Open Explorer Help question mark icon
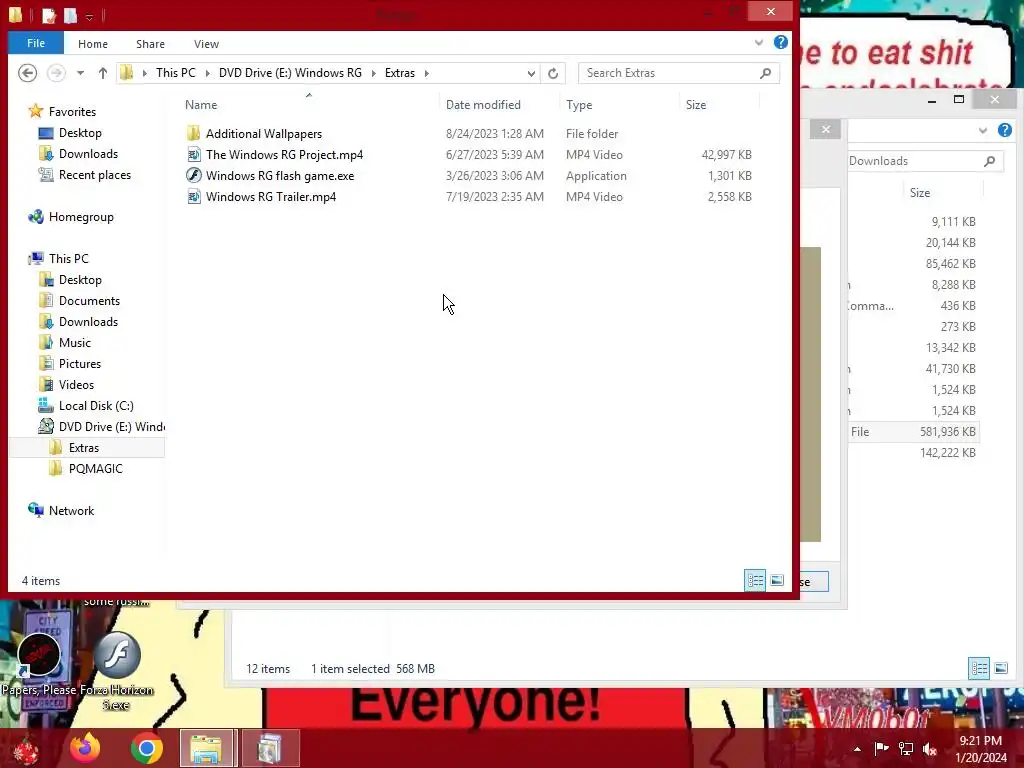 coord(780,42)
